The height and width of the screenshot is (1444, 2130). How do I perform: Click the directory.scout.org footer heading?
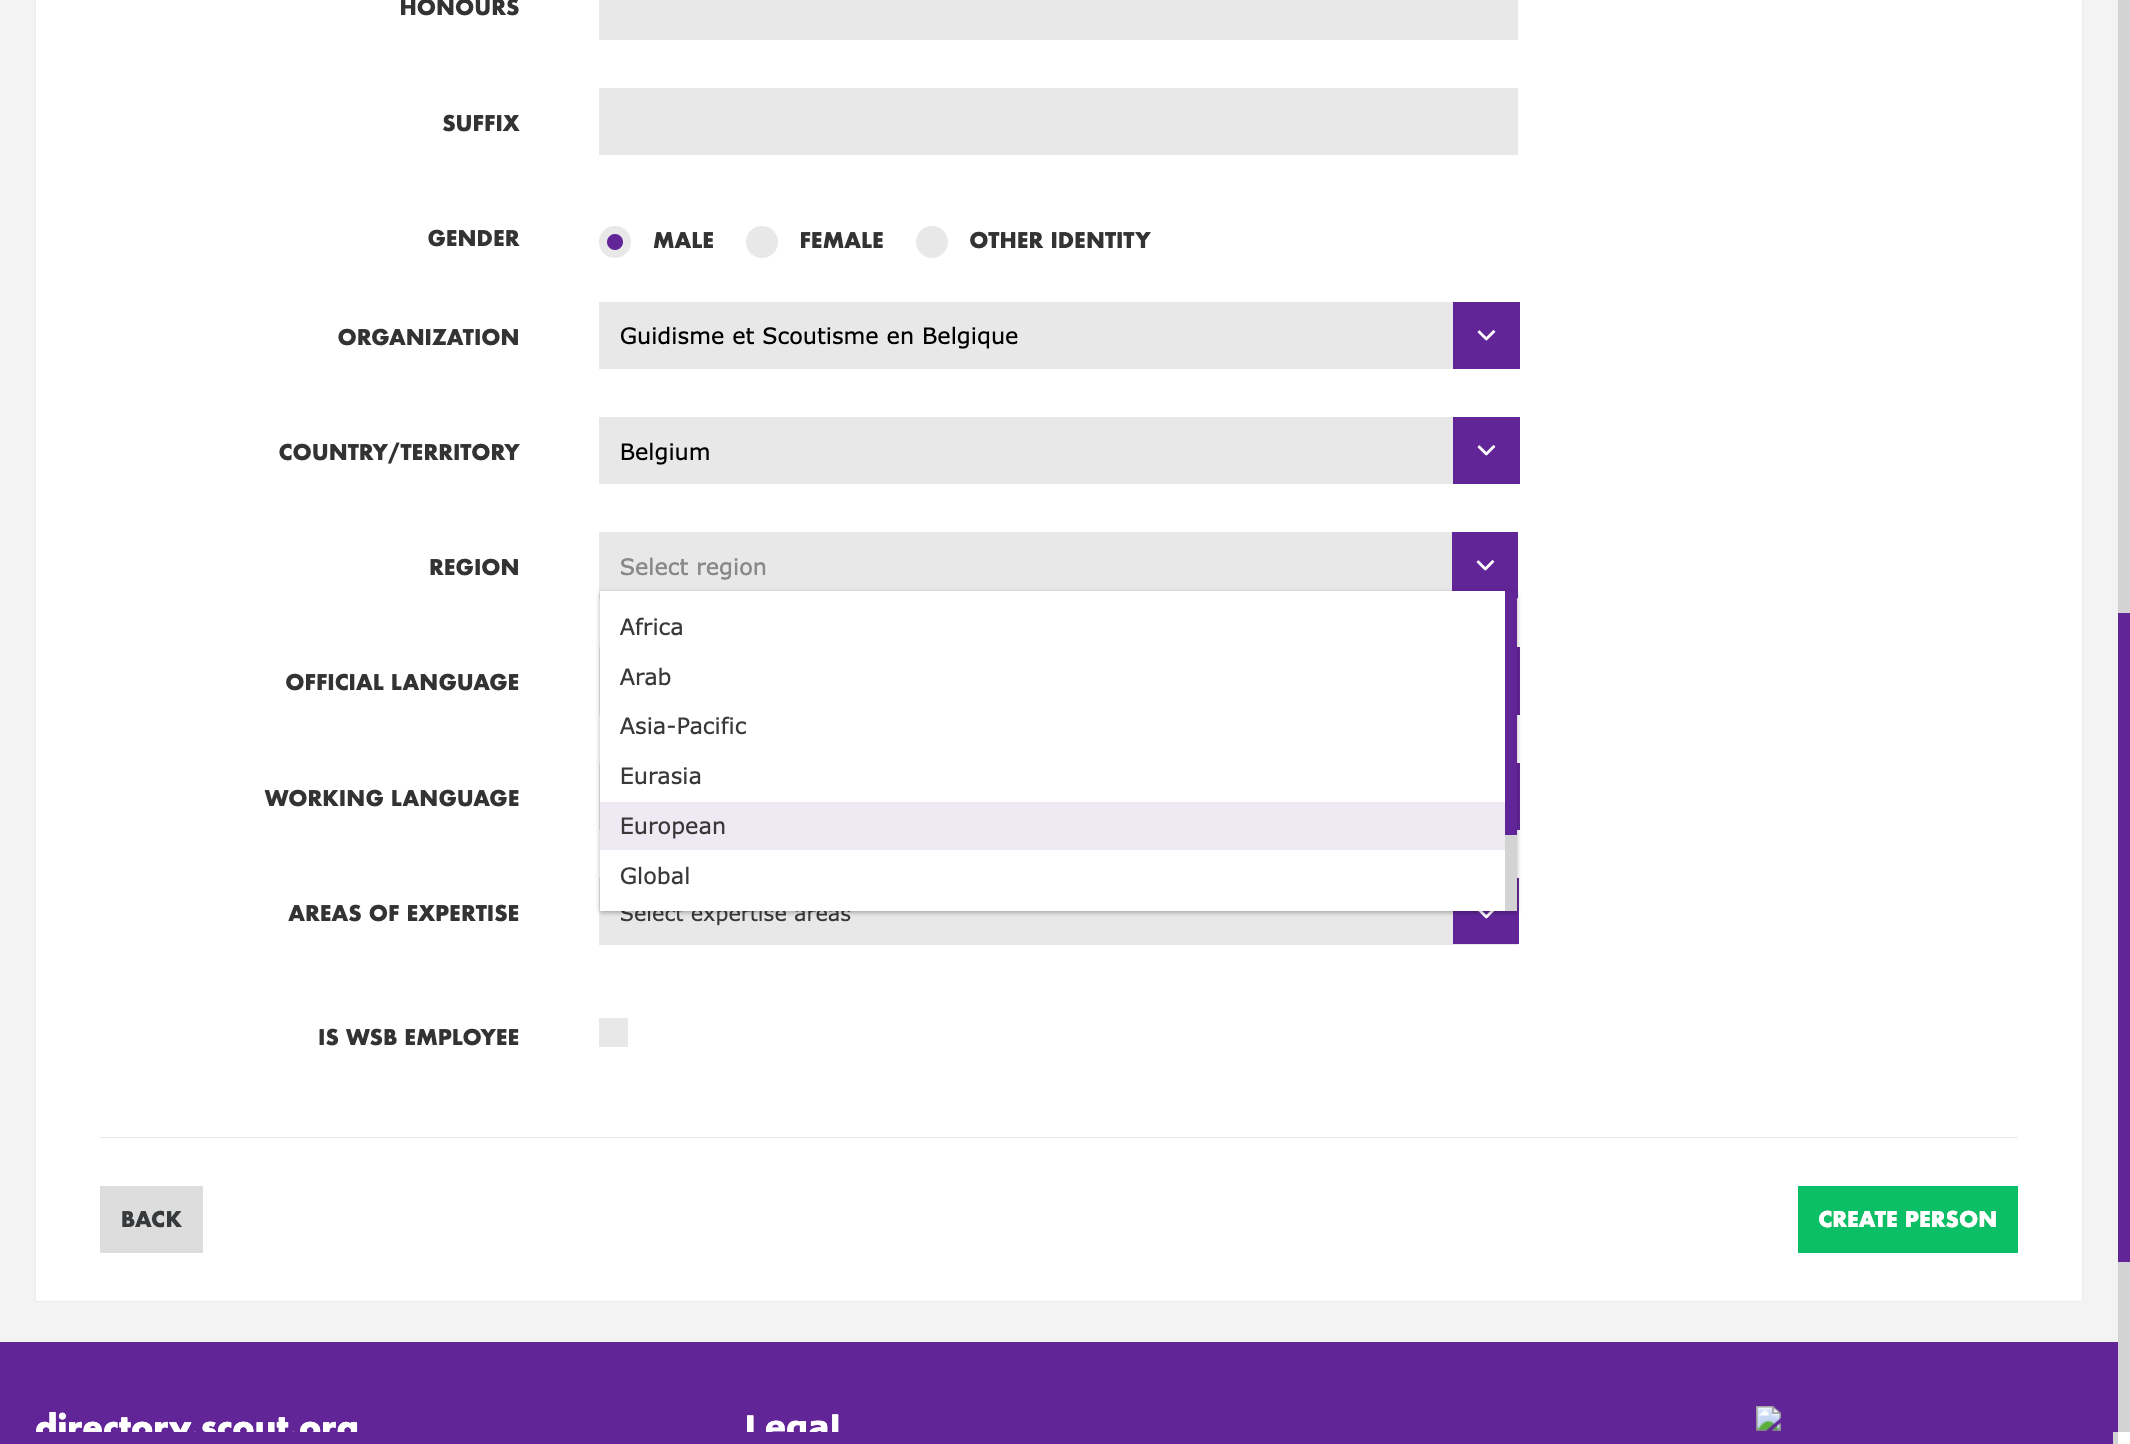click(197, 1424)
